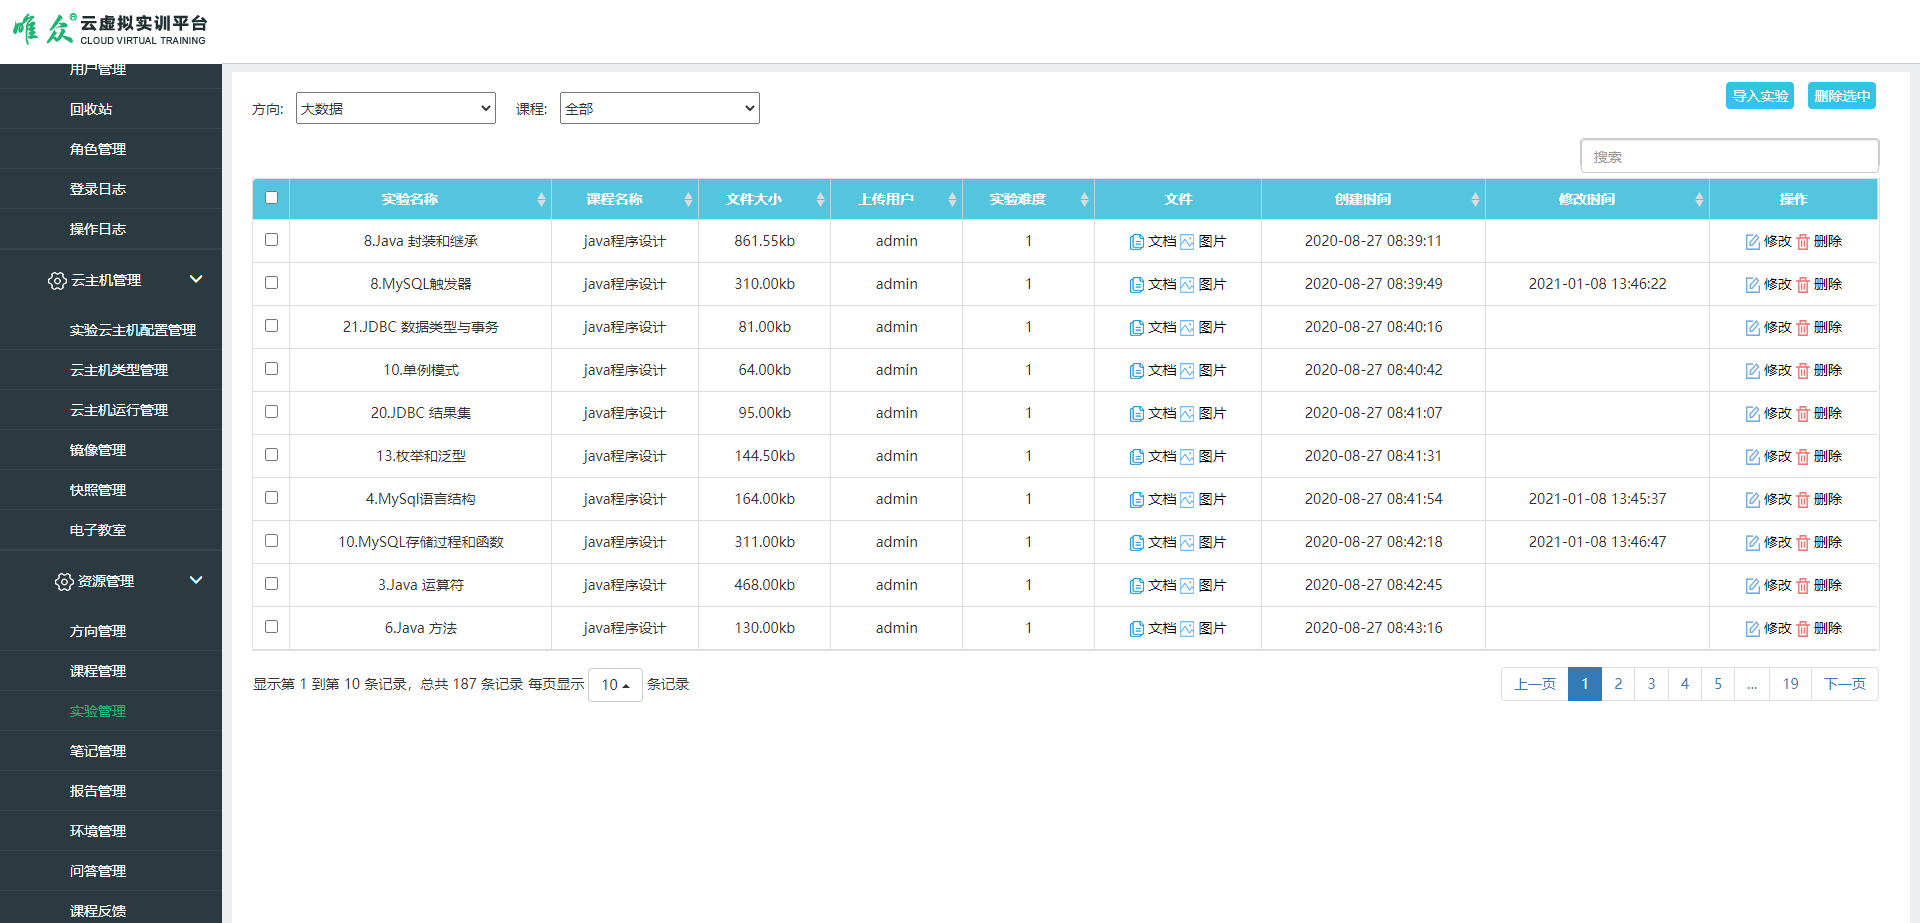Screen dimensions: 1920x923
Task: Click the 导入实验 button
Action: 1759,96
